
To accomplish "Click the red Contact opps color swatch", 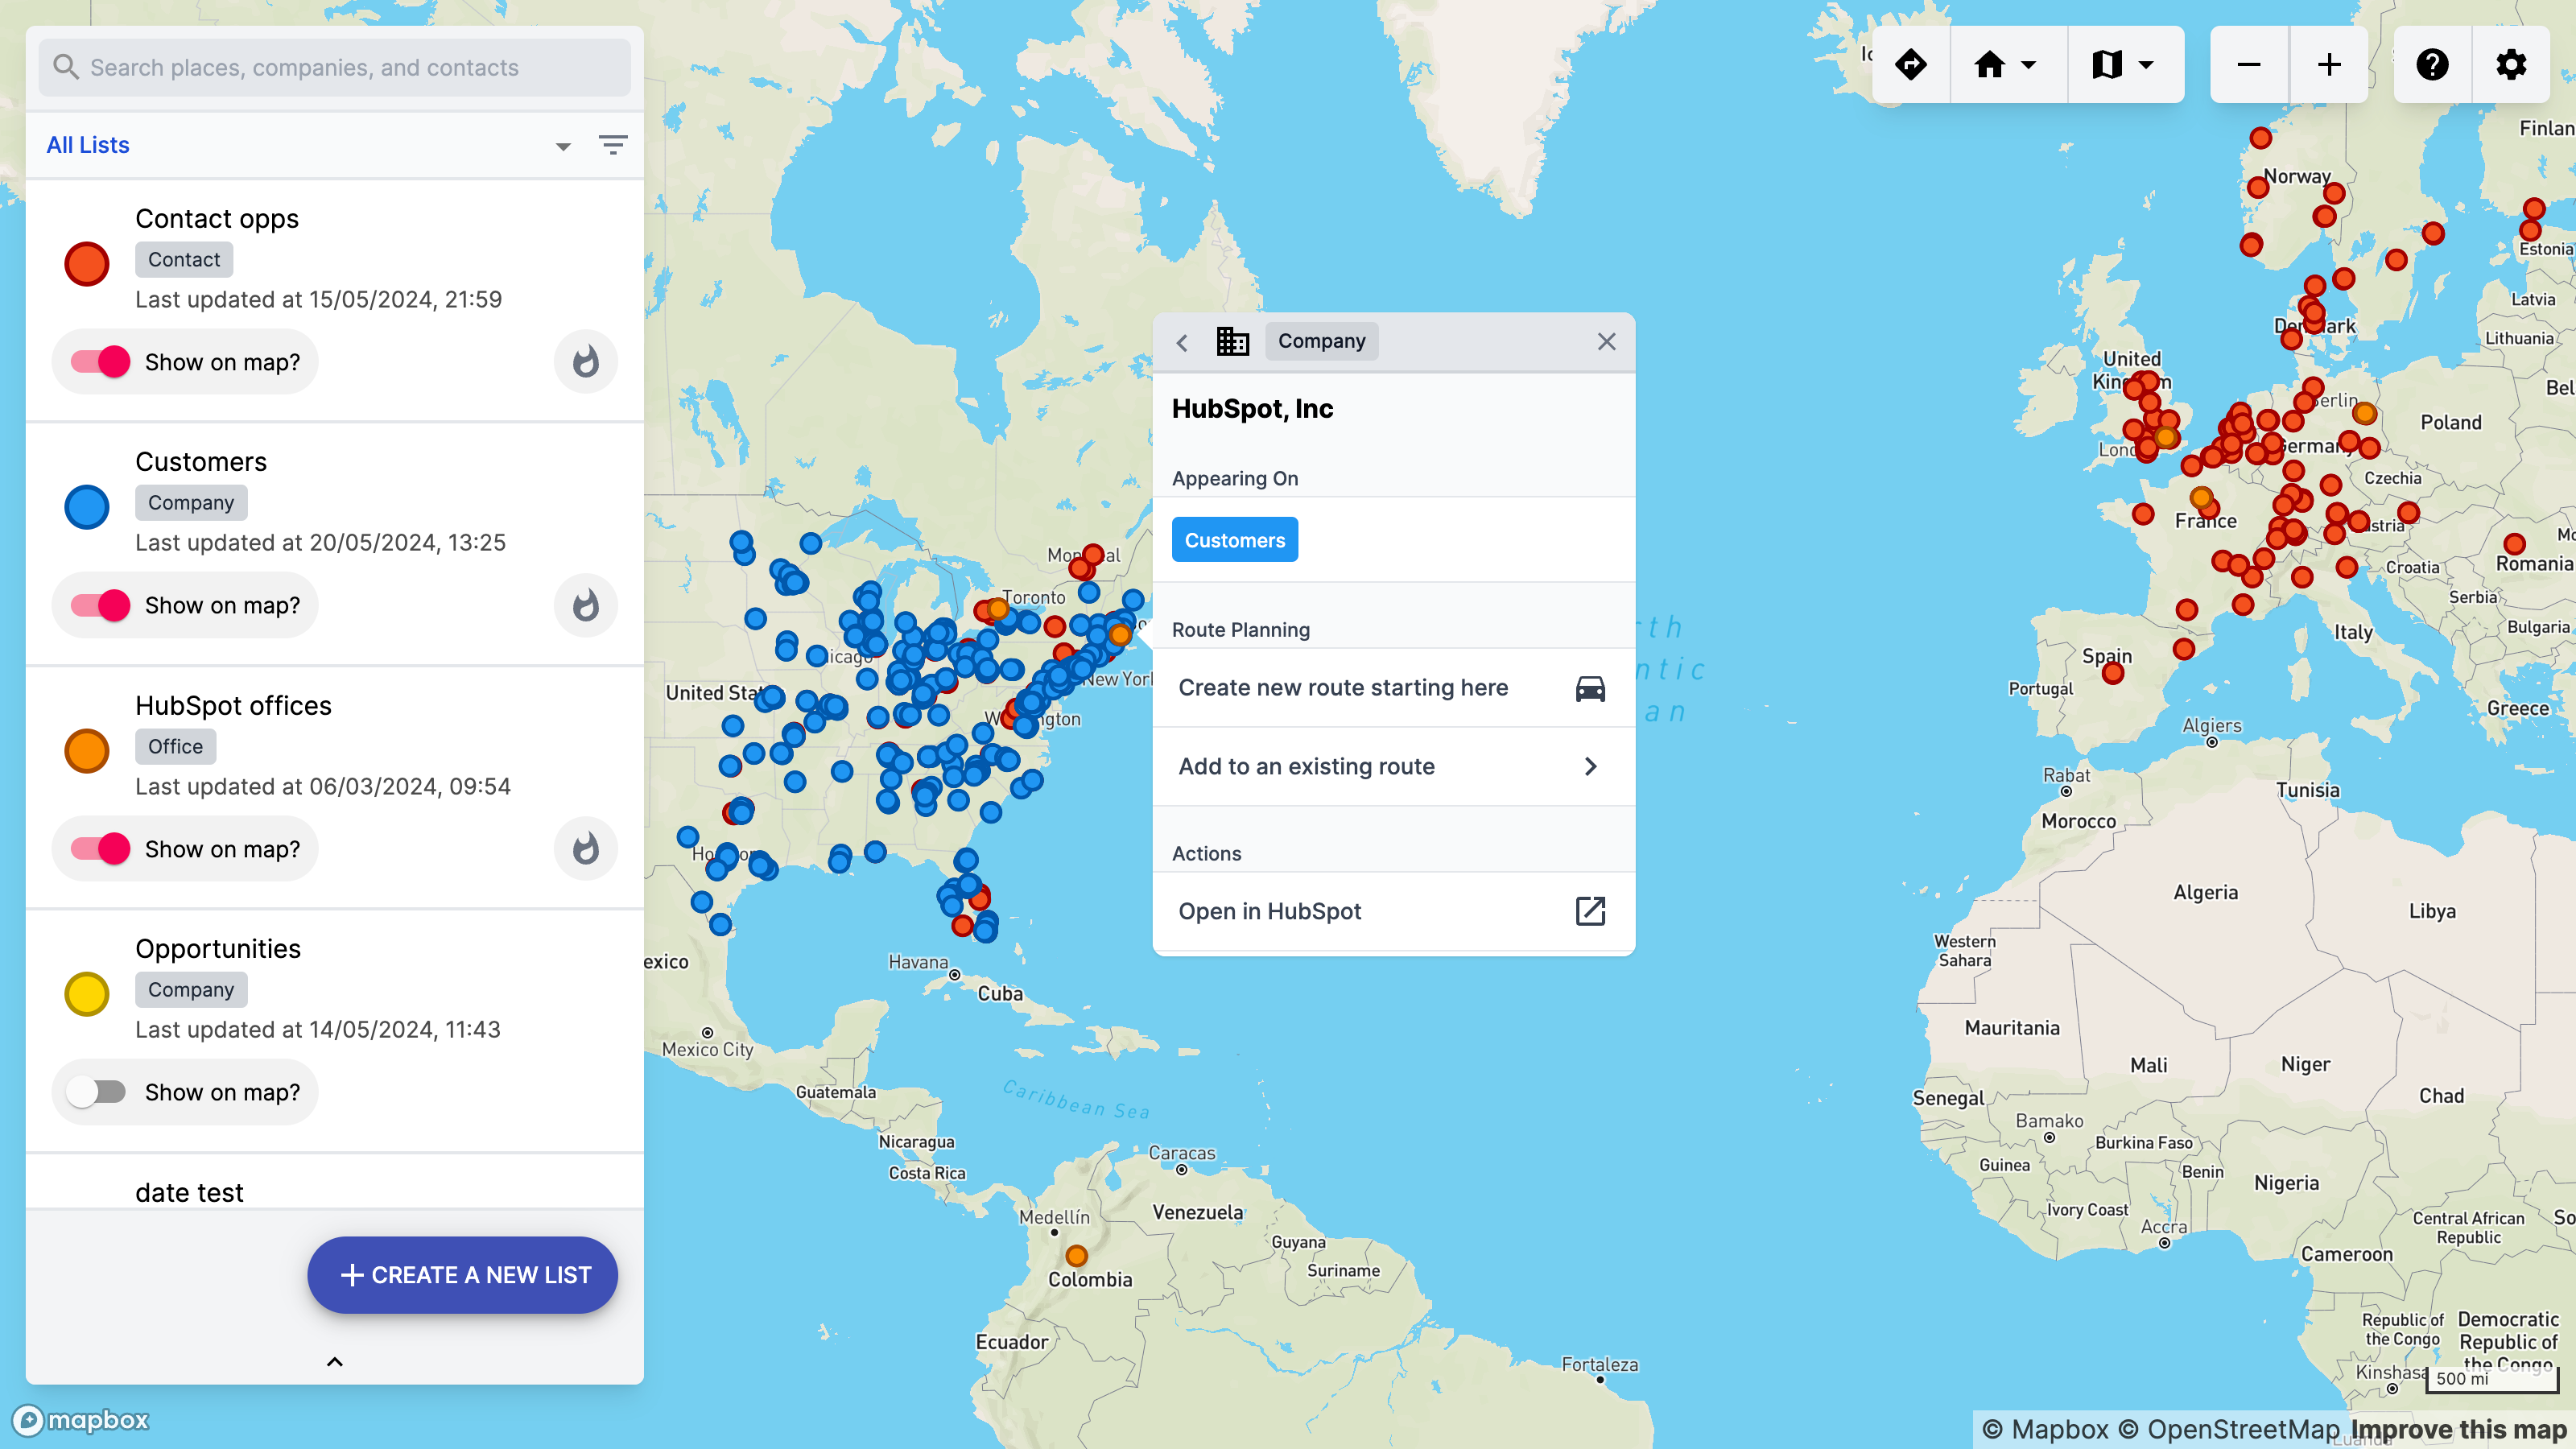I will 87,264.
